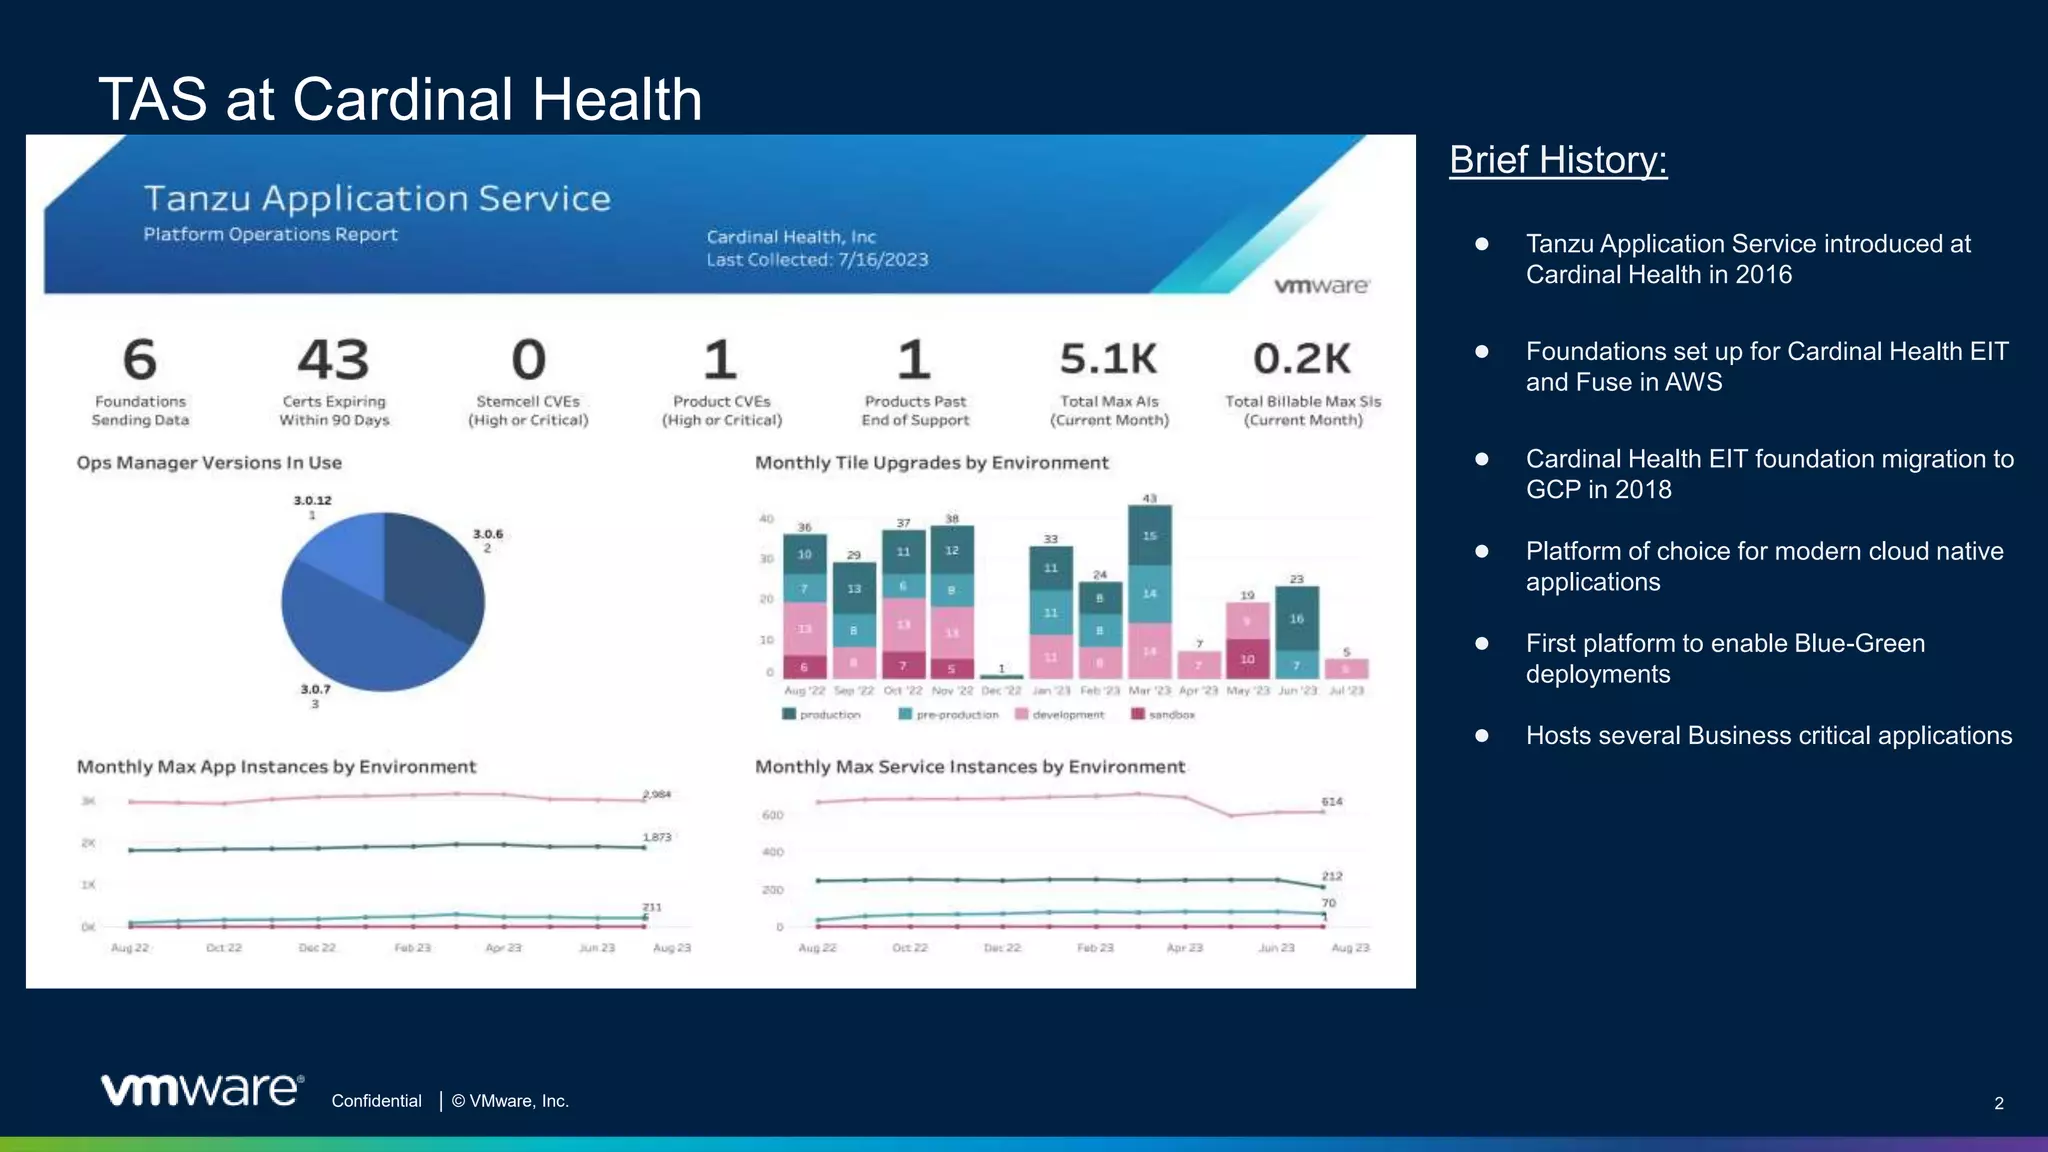Click the Aug '22 bar in tile upgrades
The image size is (2048, 1152).
[804, 607]
